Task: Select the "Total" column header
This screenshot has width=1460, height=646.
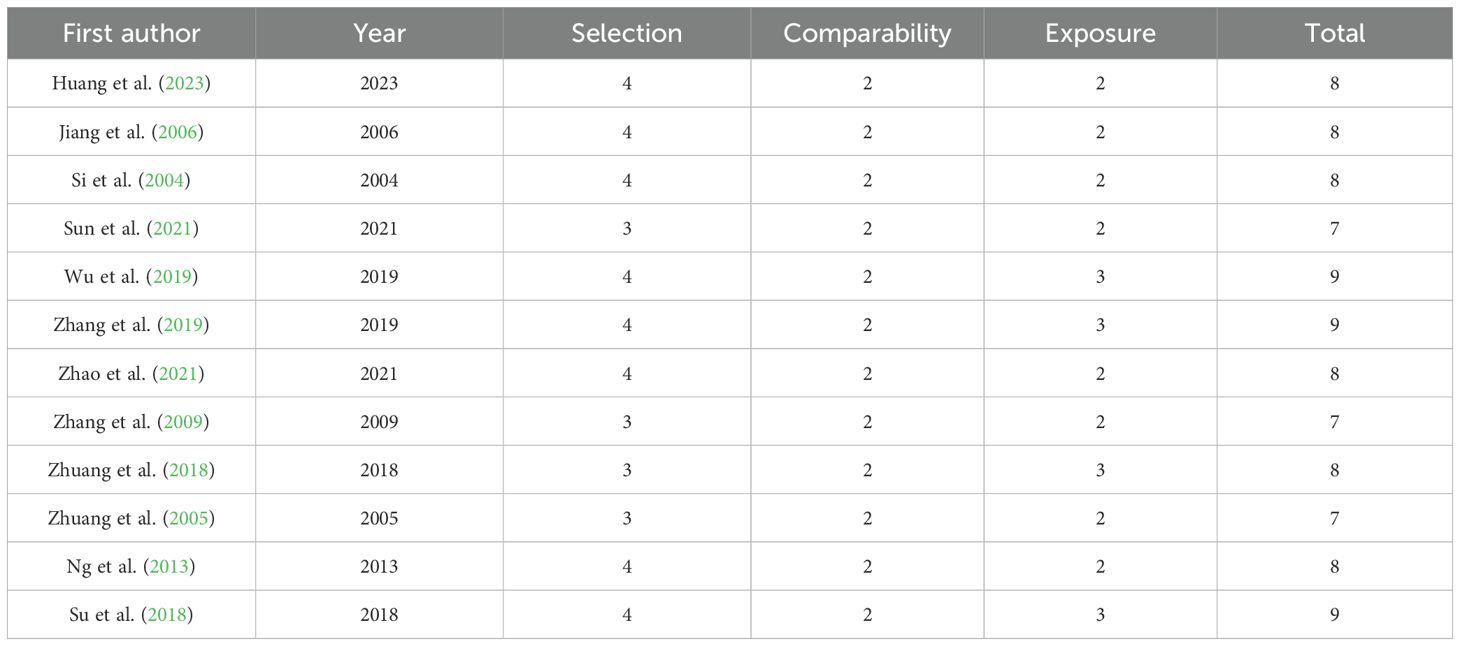Action: 1334,33
